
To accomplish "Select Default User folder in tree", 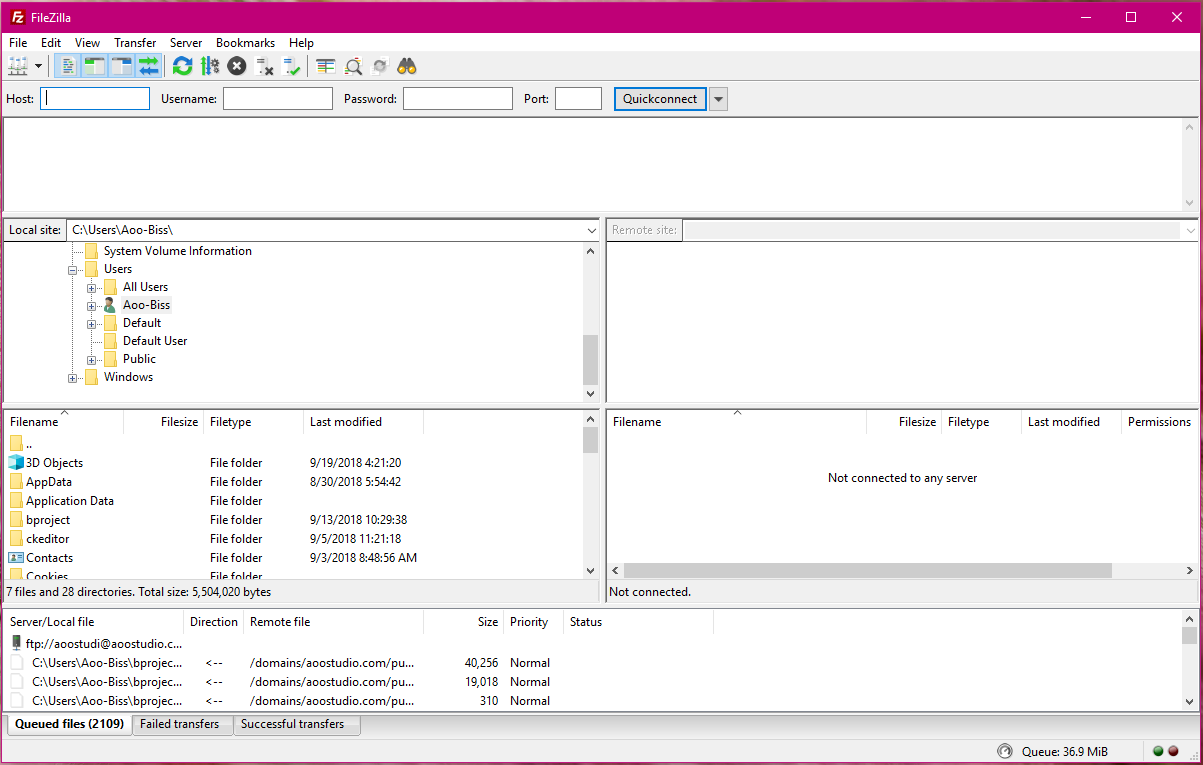I will click(155, 341).
